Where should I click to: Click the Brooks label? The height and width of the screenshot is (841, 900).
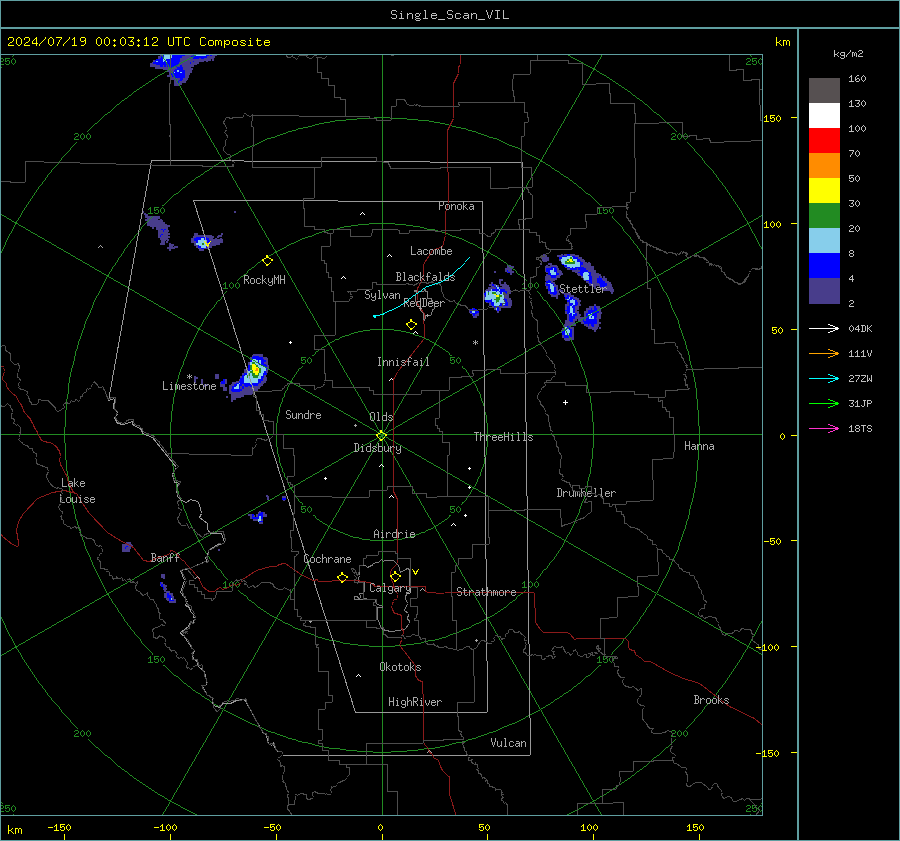711,700
